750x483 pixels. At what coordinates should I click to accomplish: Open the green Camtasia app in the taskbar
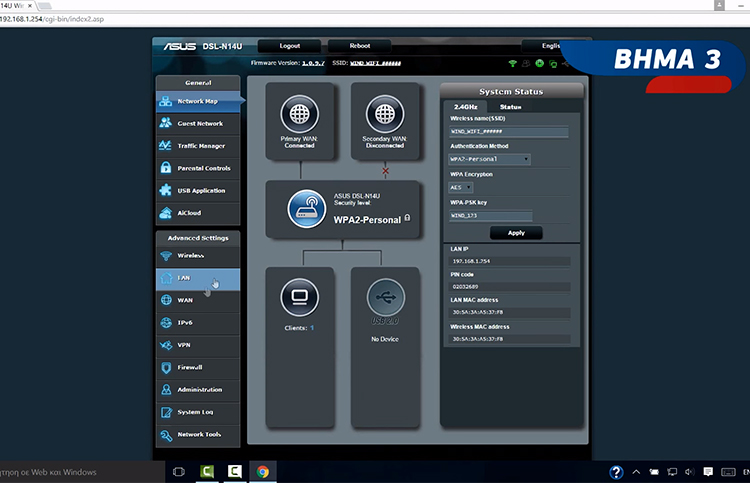point(207,472)
